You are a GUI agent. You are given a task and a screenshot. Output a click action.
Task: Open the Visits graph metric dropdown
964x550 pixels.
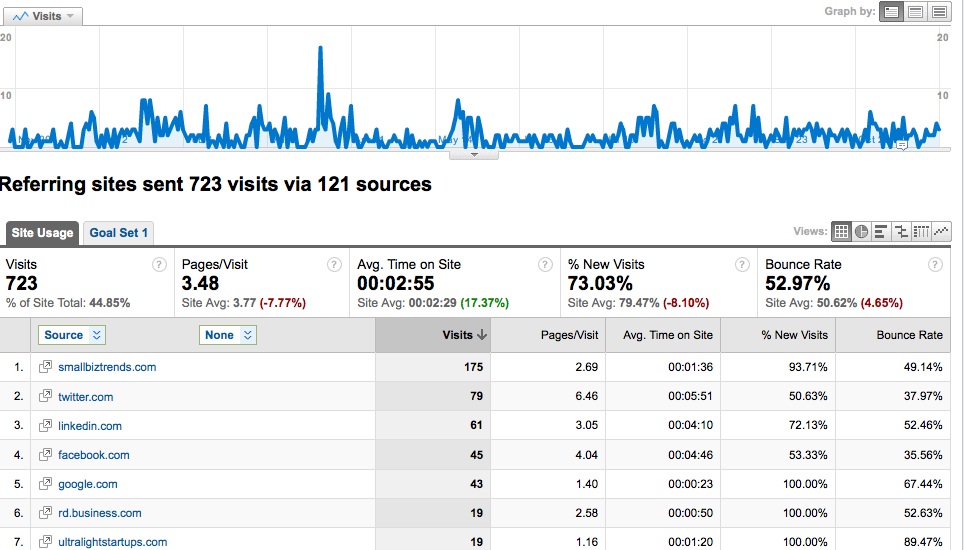click(x=41, y=16)
